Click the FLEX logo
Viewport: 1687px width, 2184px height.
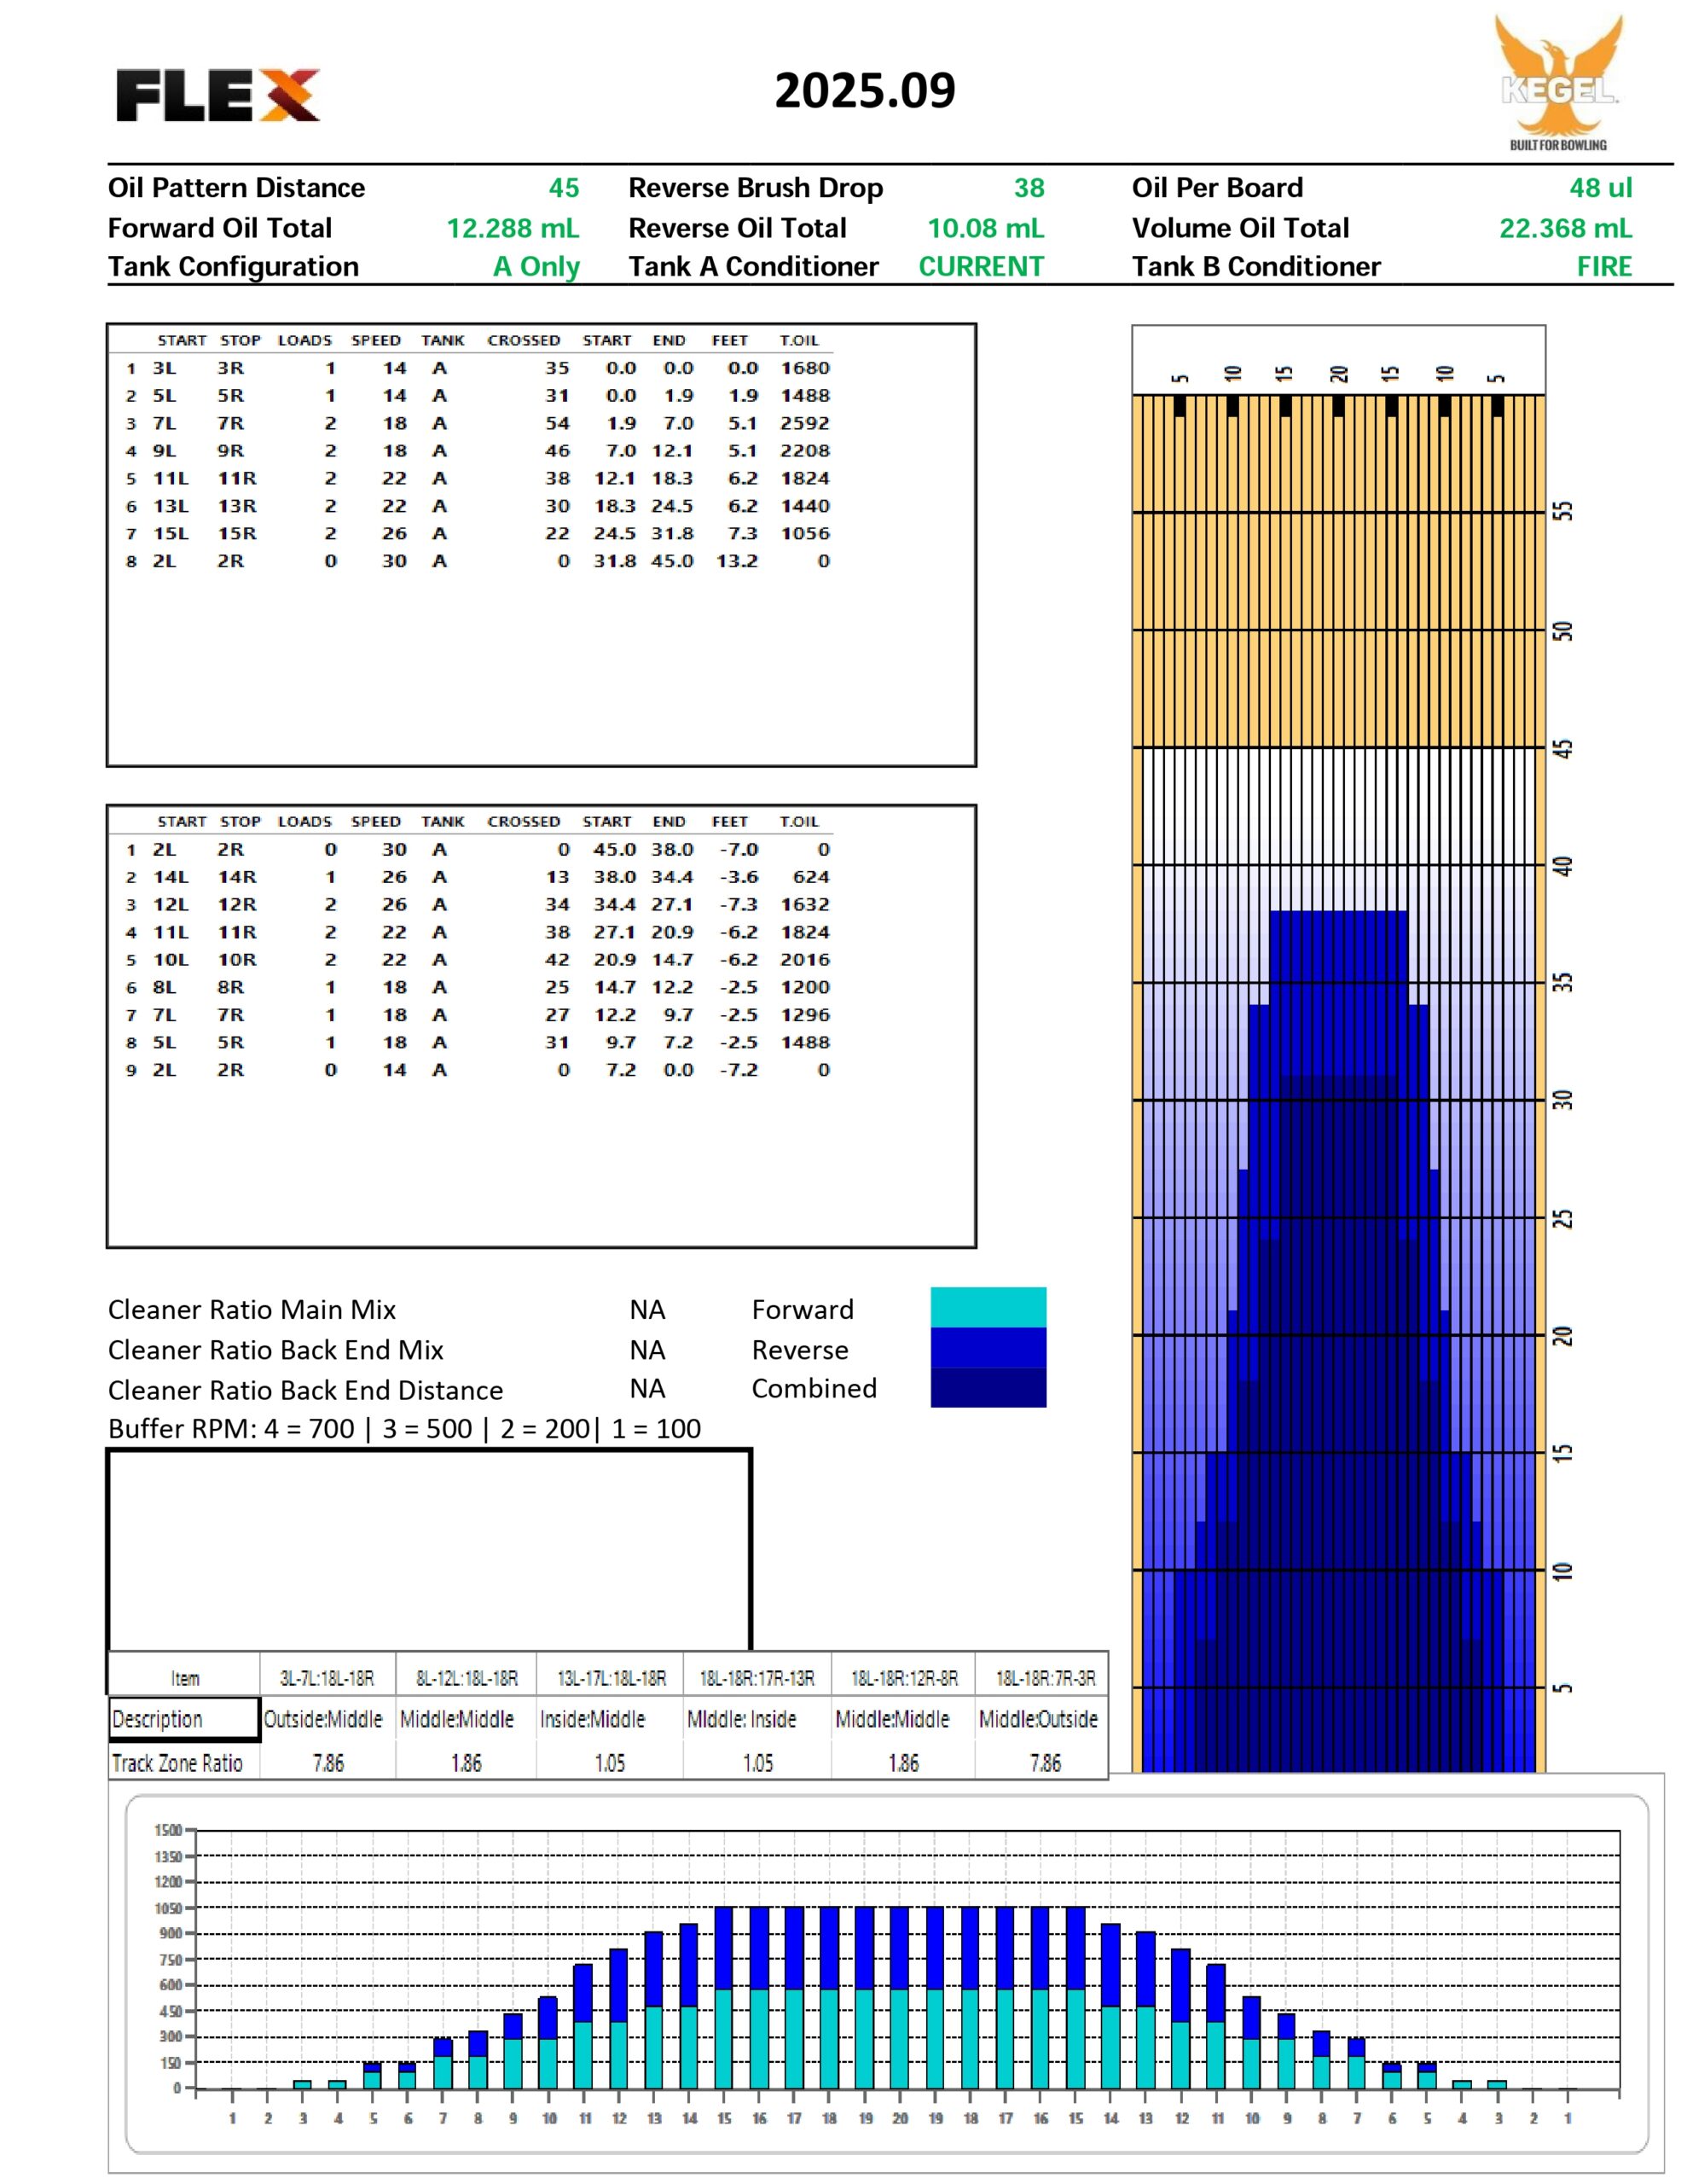217,96
